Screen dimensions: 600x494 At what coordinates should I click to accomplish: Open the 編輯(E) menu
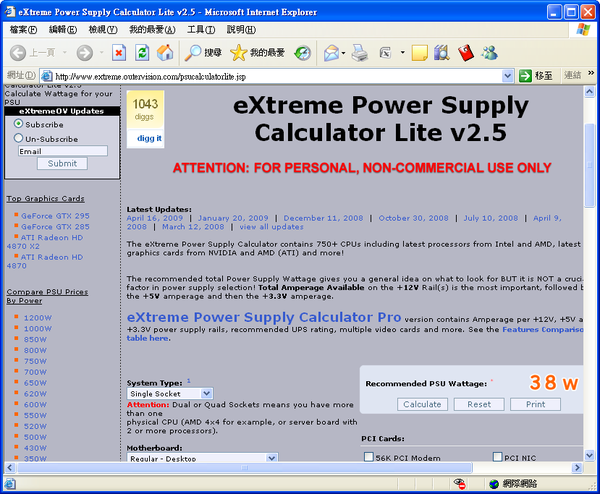[x=63, y=29]
